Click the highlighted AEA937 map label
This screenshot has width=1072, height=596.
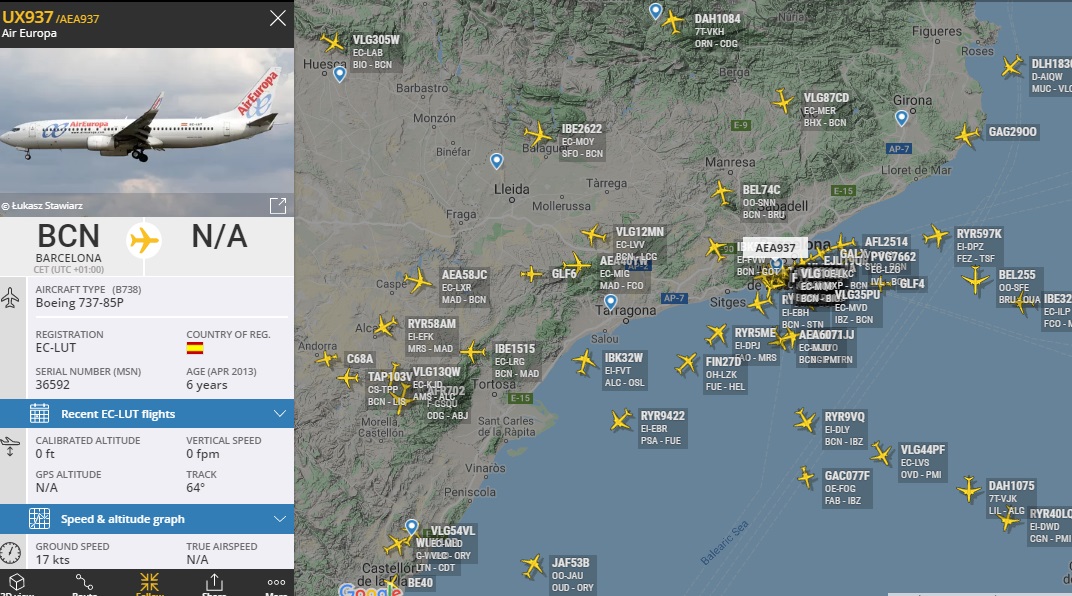(775, 247)
